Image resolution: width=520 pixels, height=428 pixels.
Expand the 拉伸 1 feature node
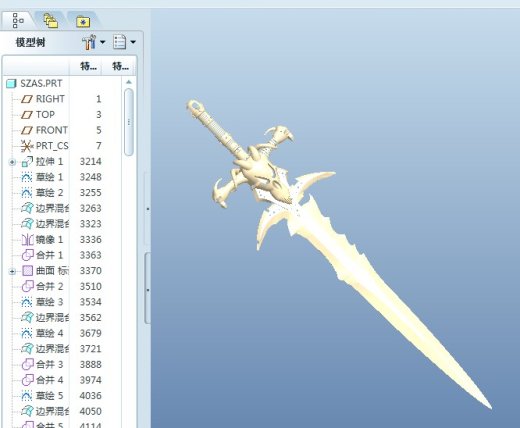point(12,162)
